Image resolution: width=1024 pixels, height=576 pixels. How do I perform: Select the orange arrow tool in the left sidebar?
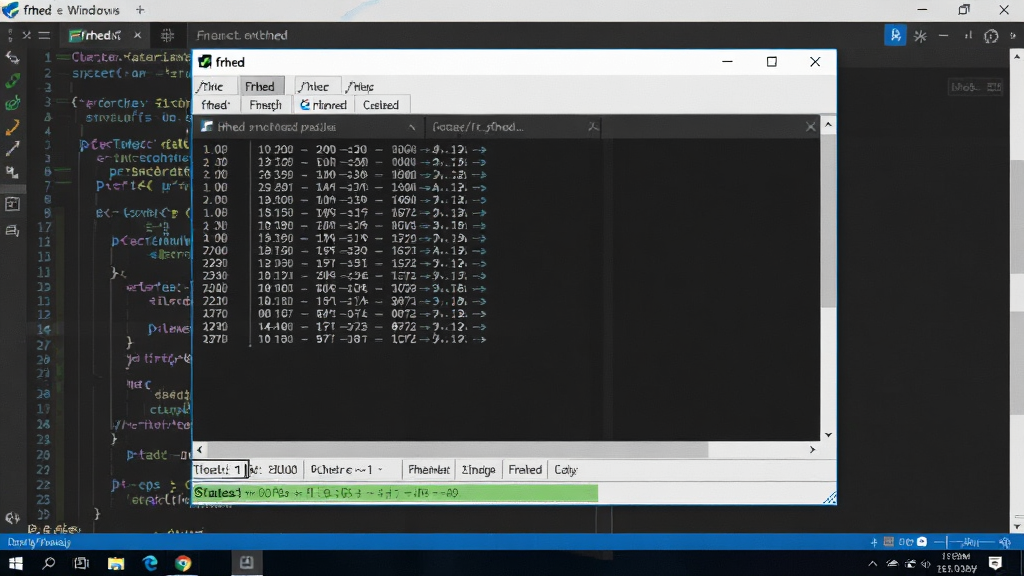[12, 127]
